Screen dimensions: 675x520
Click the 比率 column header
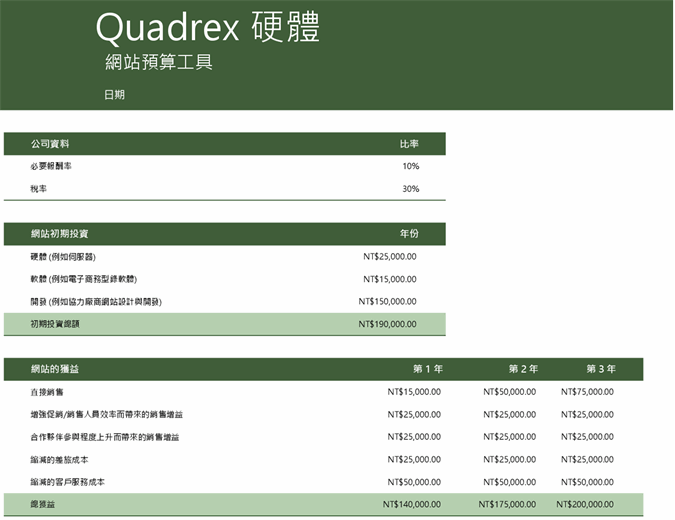click(409, 144)
